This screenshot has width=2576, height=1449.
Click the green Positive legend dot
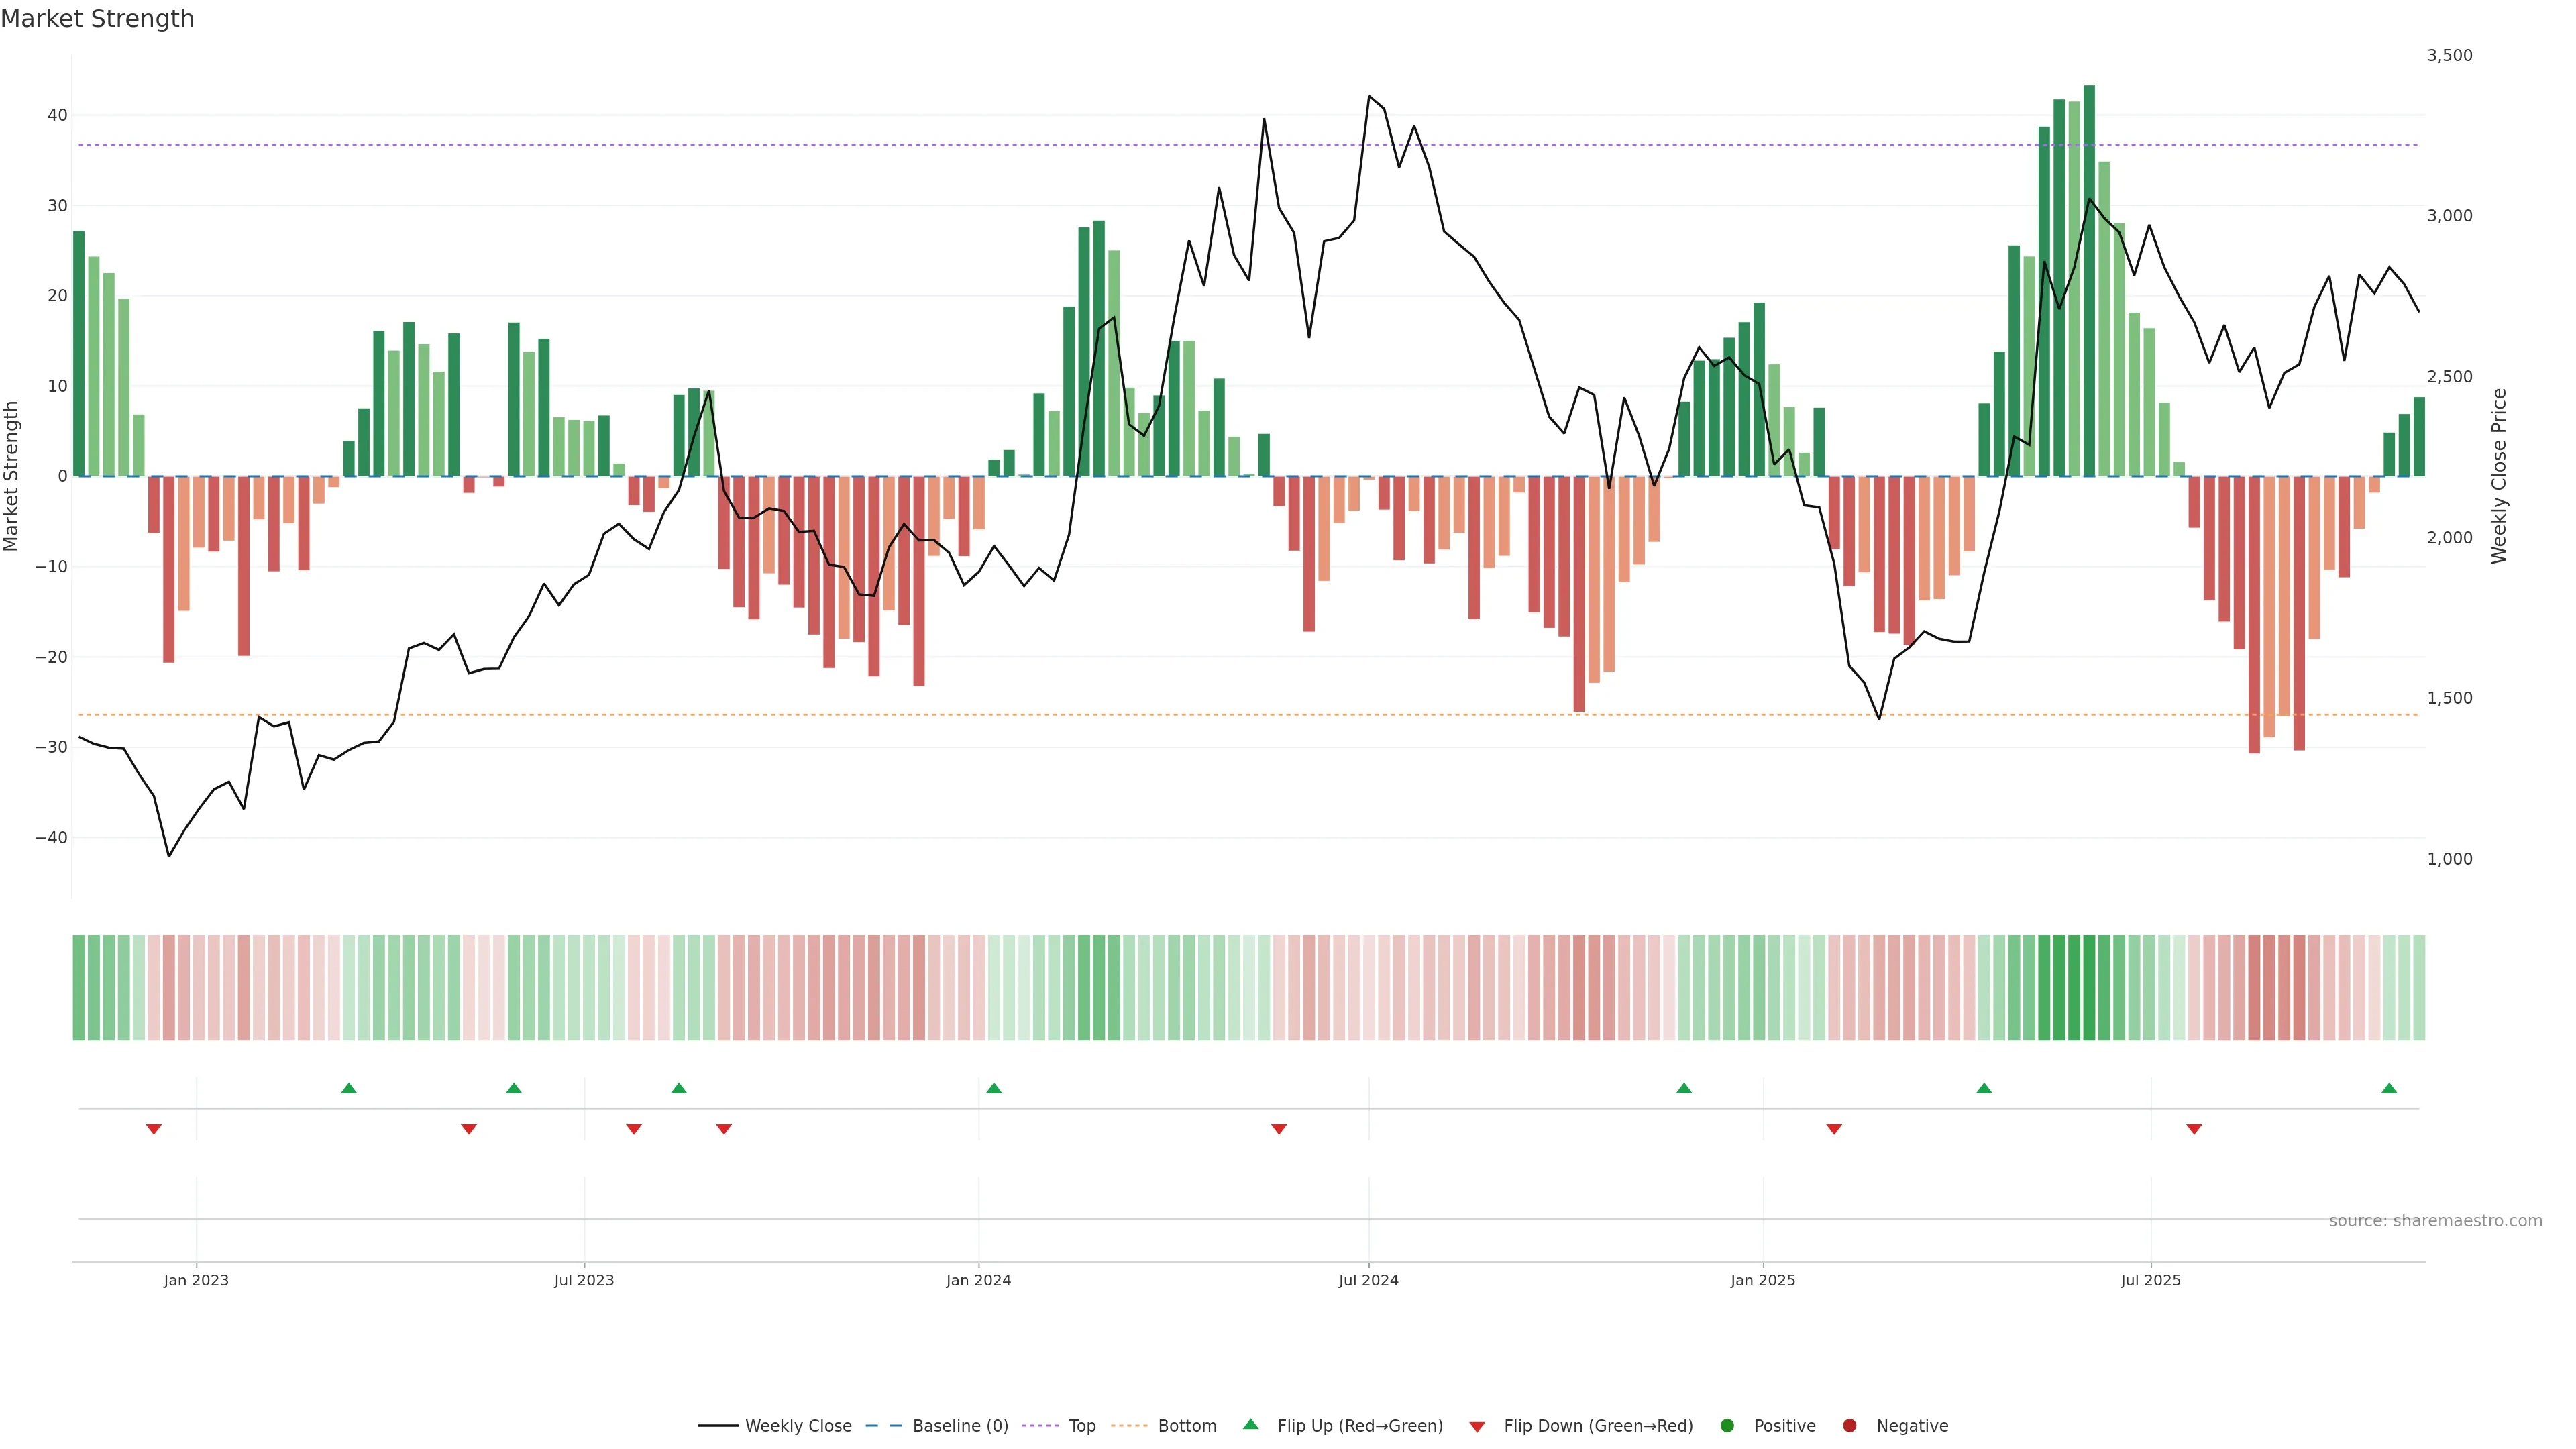tap(1727, 1426)
